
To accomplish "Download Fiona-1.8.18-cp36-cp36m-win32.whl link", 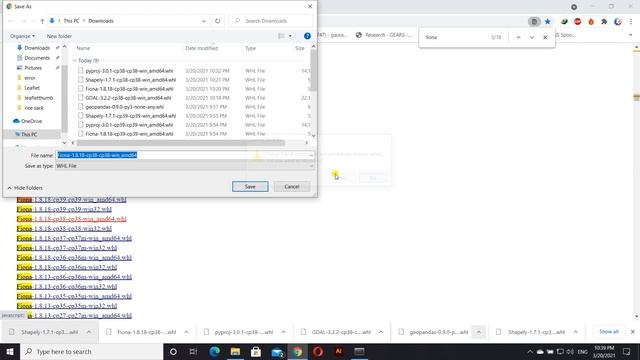I will [67, 267].
